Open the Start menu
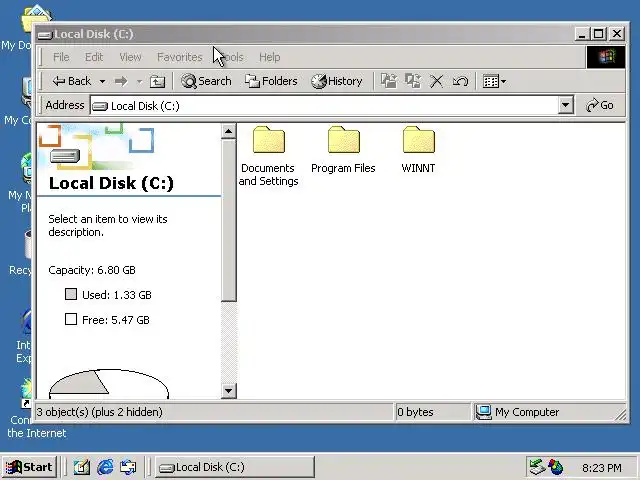This screenshot has width=640, height=480. tap(29, 467)
